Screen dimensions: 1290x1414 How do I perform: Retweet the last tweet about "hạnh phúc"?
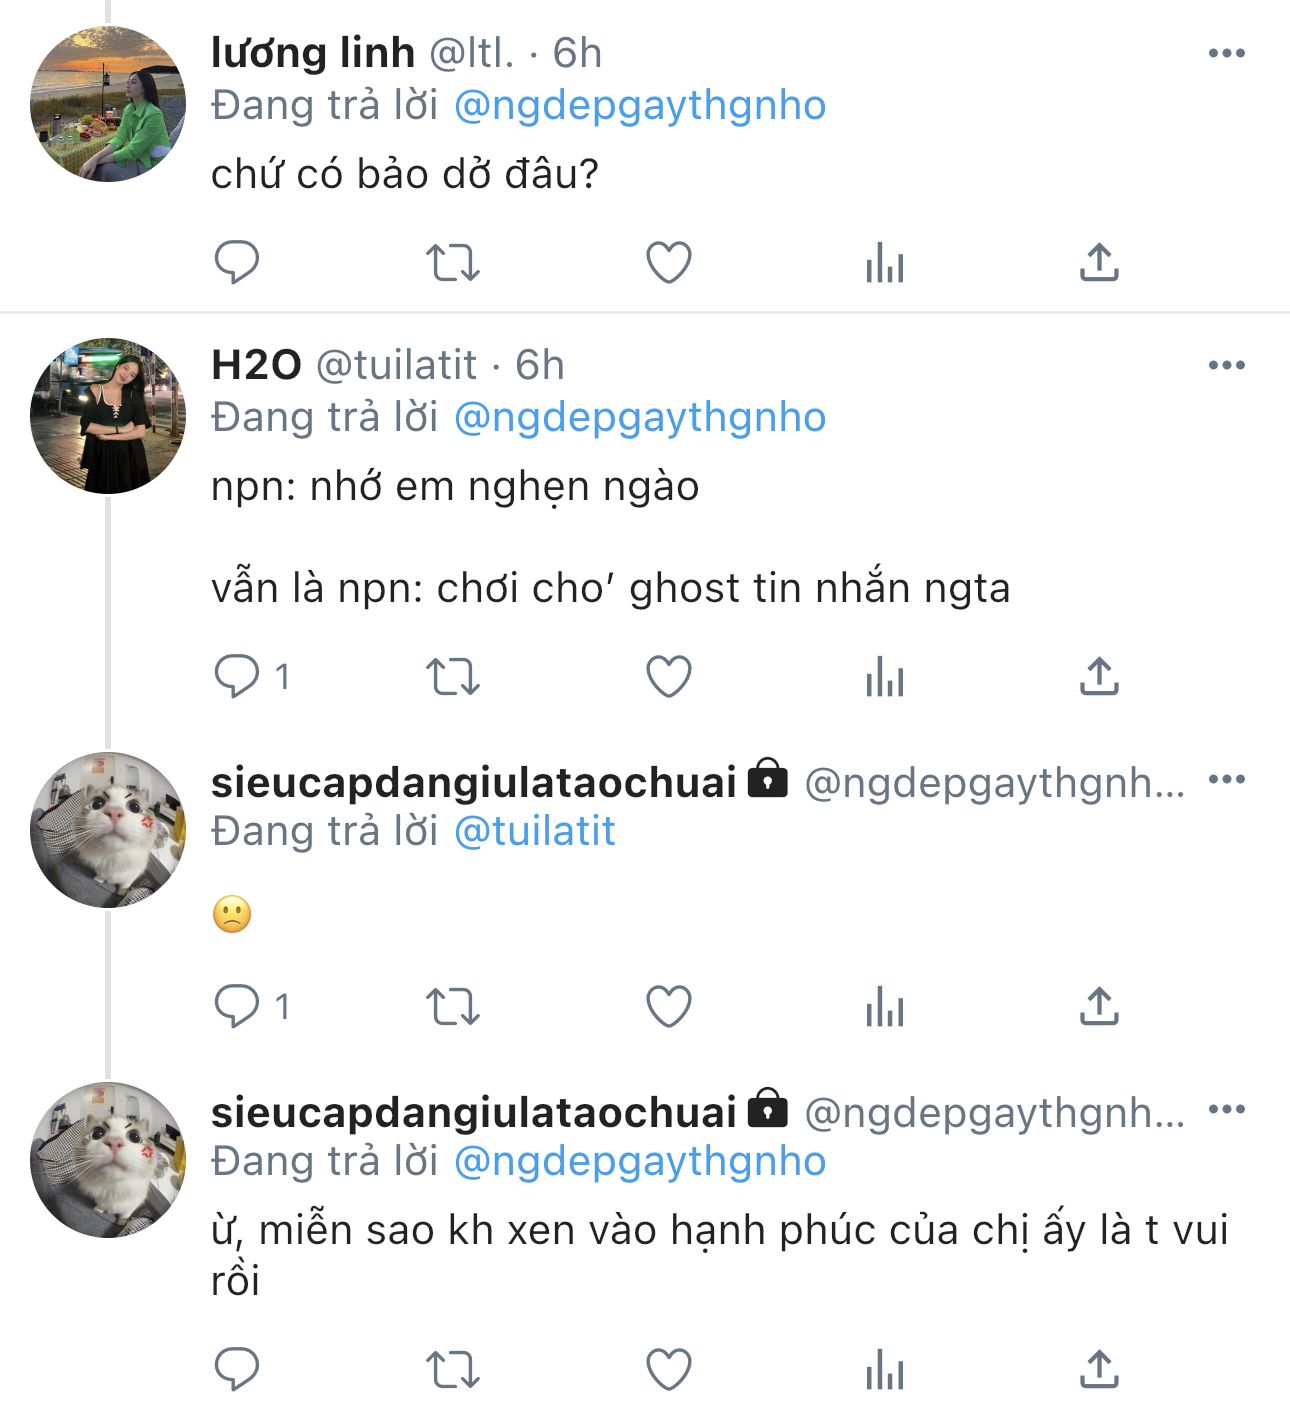pos(453,1370)
